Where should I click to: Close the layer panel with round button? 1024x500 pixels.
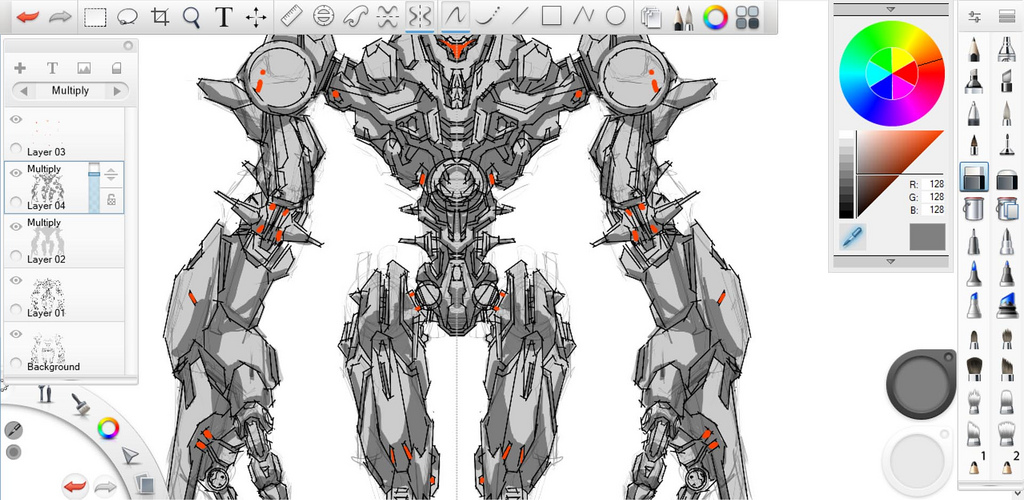(128, 45)
